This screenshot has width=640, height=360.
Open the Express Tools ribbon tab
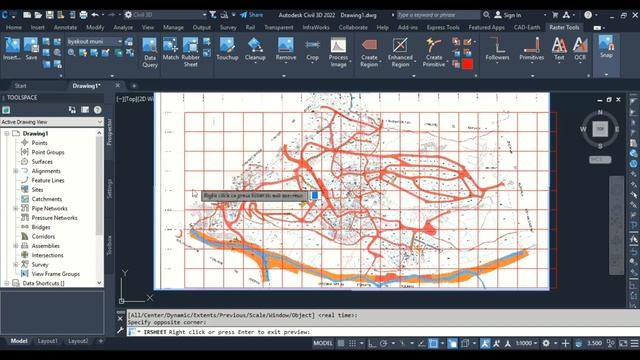click(443, 27)
